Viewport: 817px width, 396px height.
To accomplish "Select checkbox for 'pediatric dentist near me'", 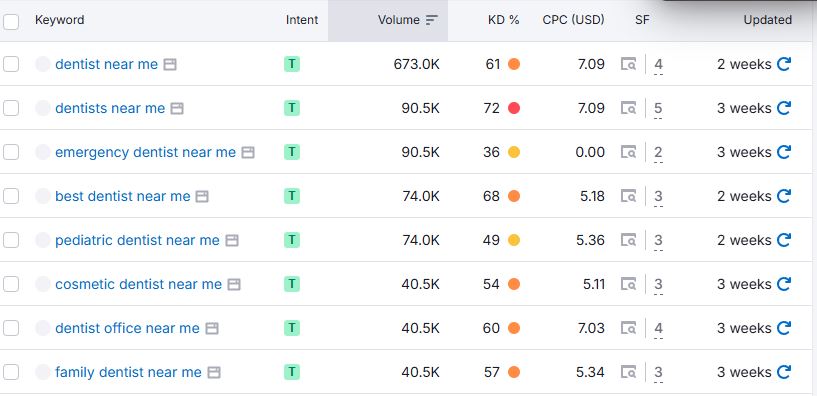I will (x=11, y=240).
